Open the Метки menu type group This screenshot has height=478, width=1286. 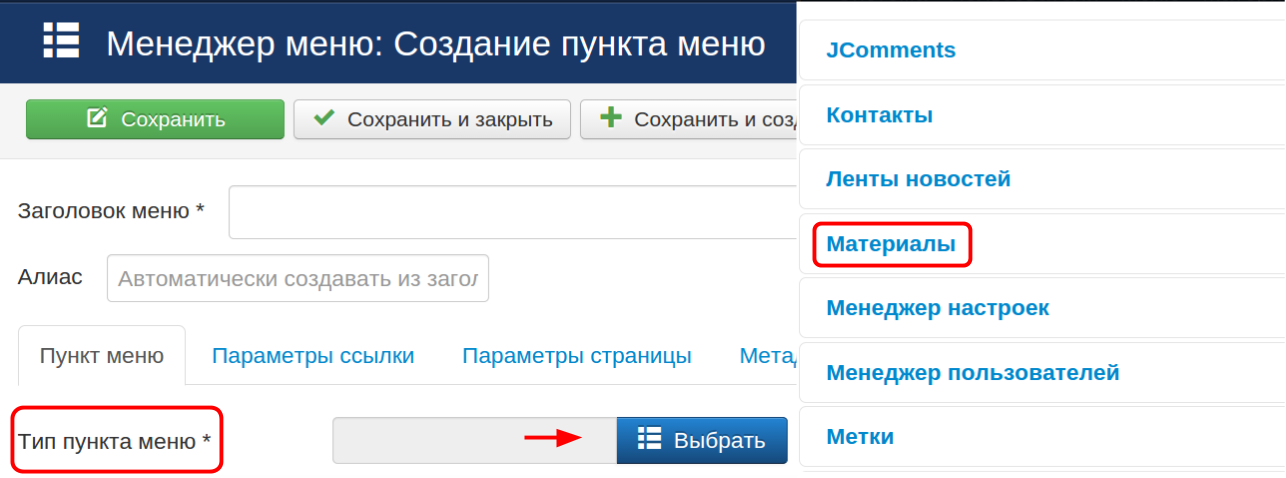pyautogui.click(x=860, y=437)
